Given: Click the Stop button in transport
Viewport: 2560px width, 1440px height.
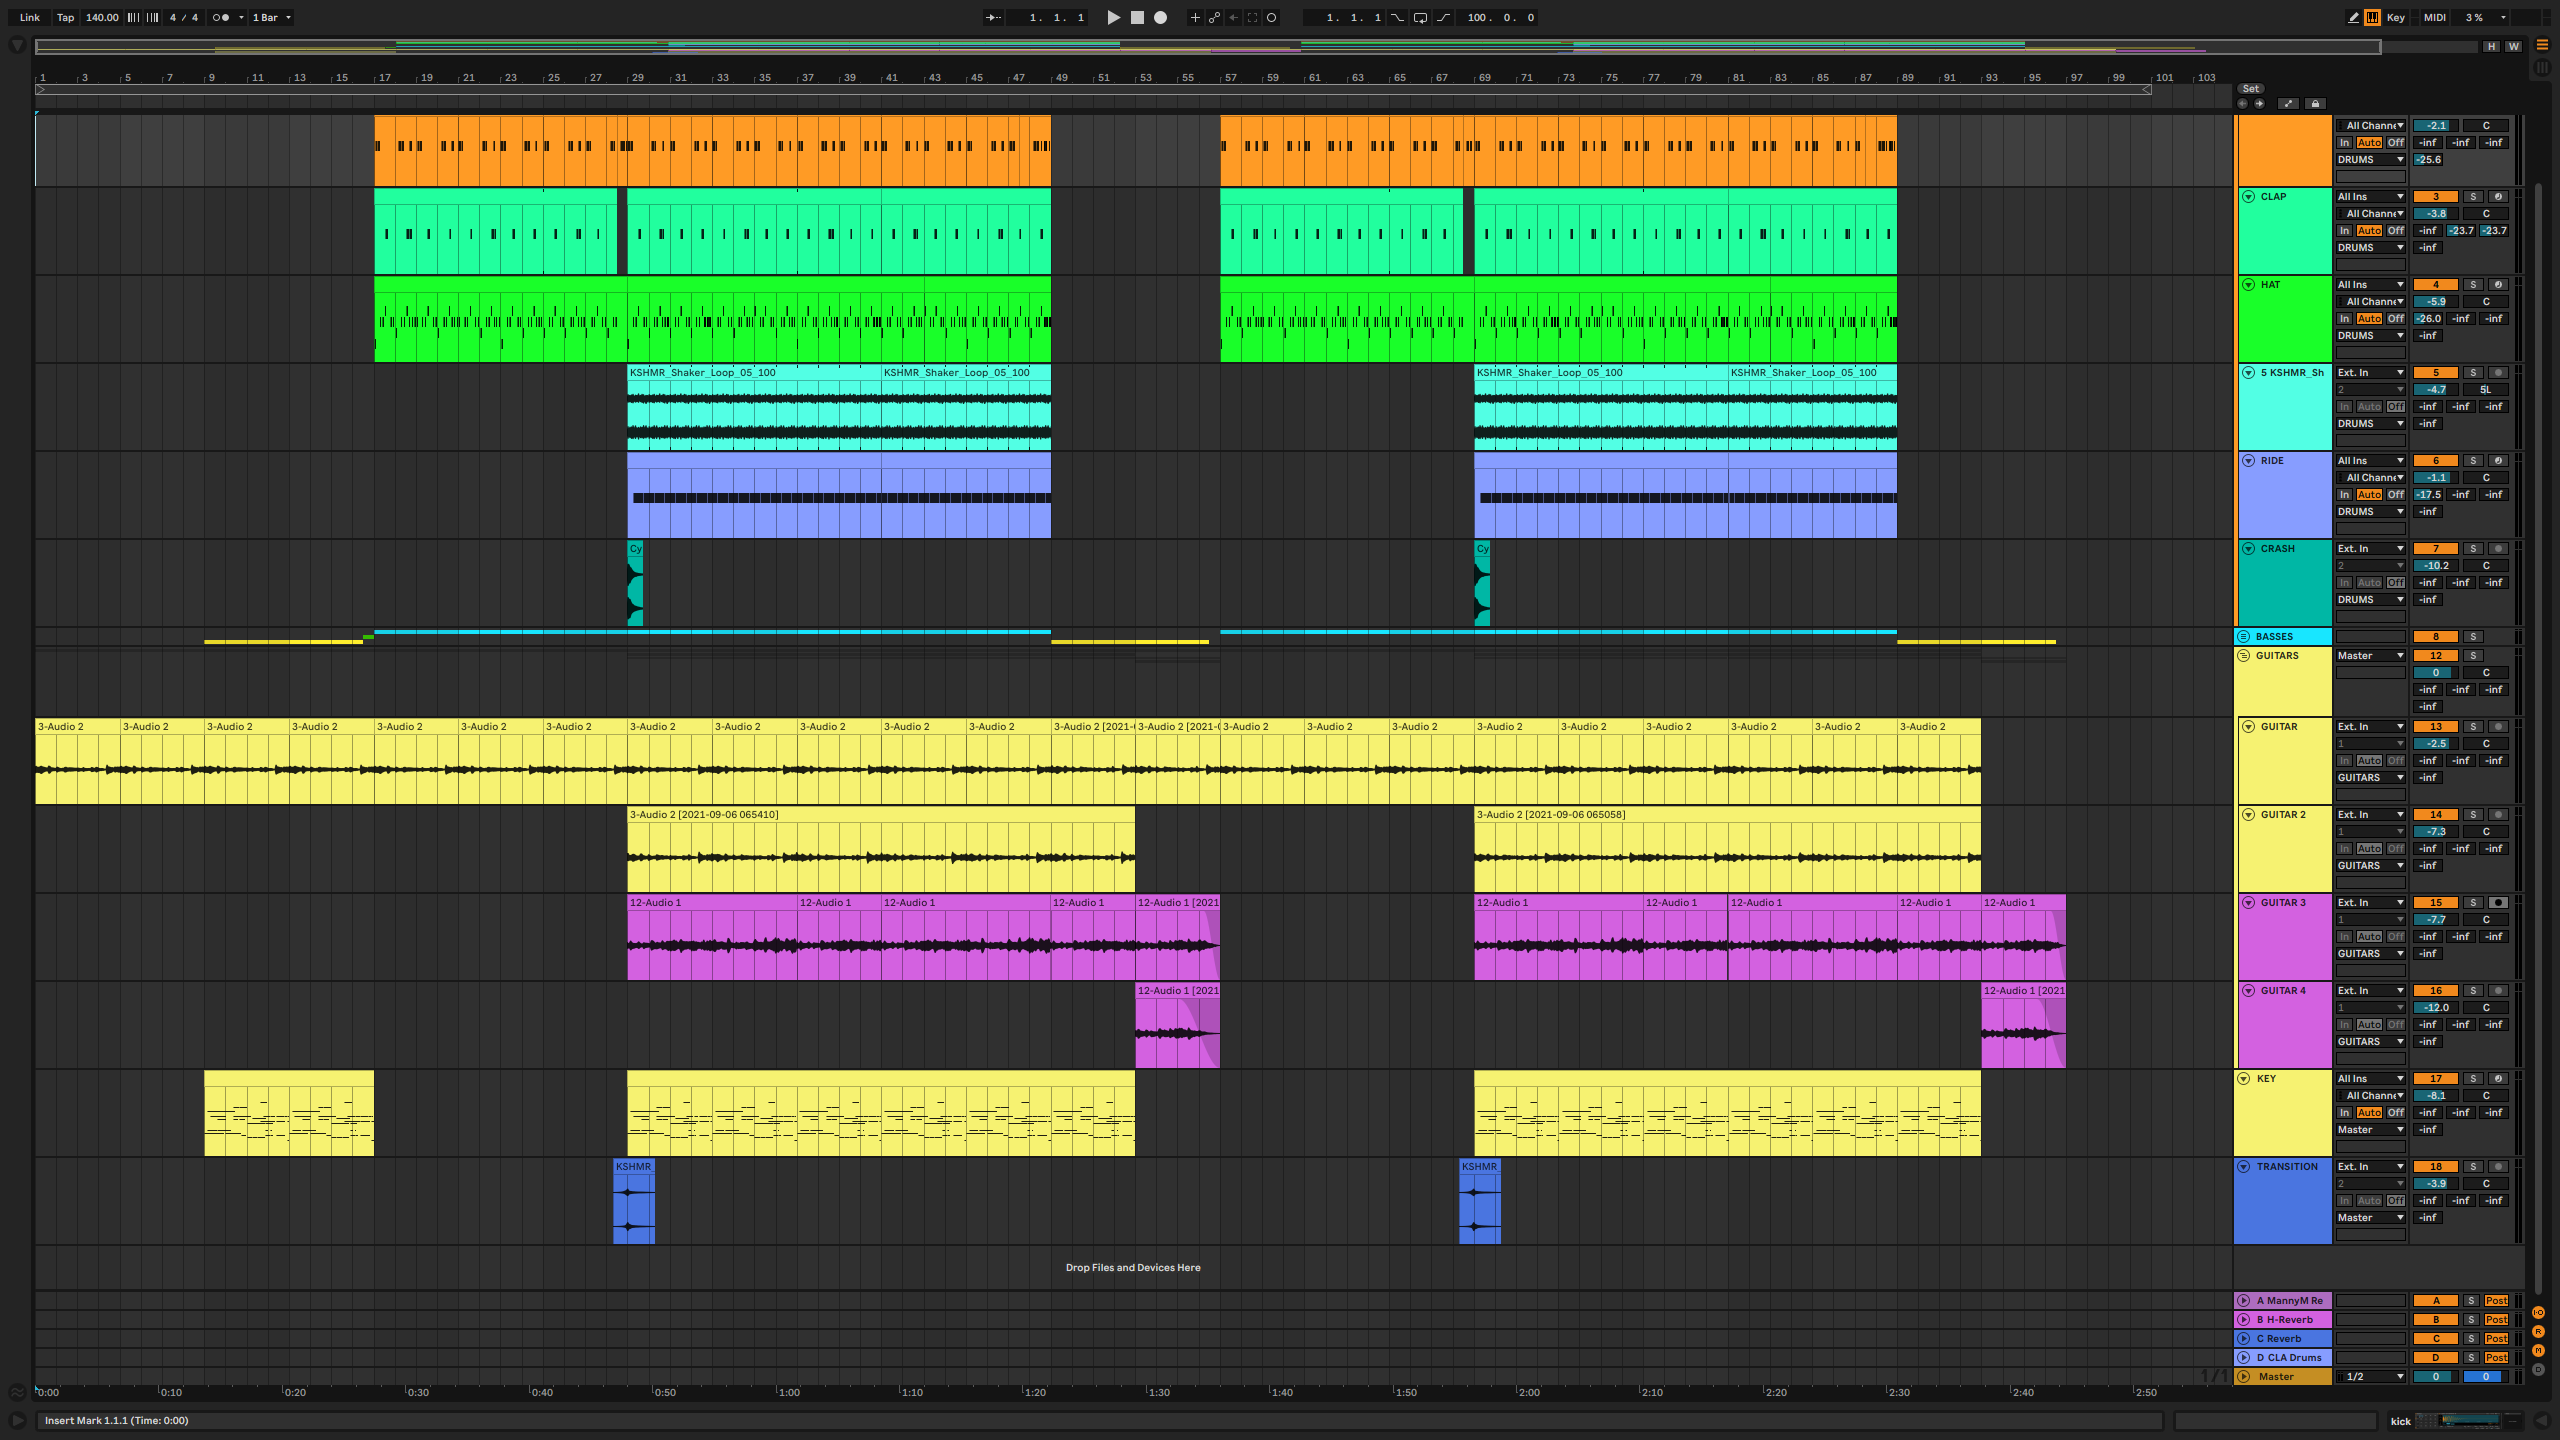Looking at the screenshot, I should (1137, 17).
